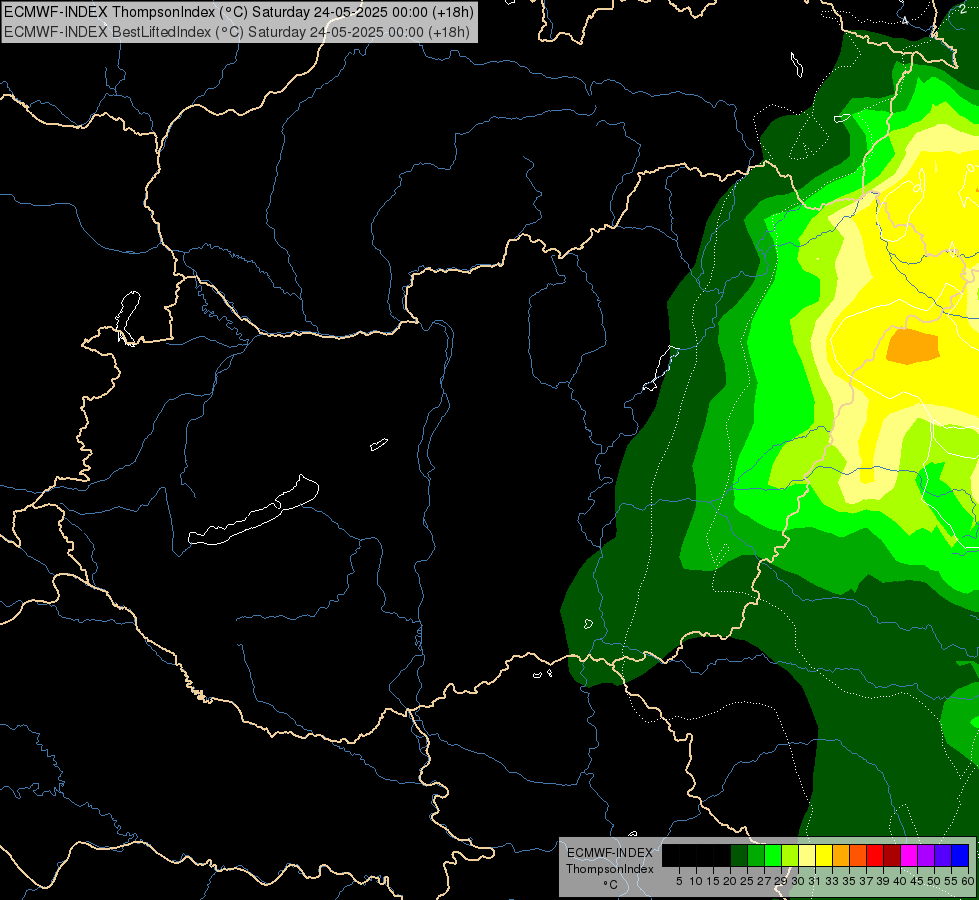Viewport: 979px width, 900px height.
Task: Select the medium green 25-27 legend swatch
Action: click(x=756, y=855)
